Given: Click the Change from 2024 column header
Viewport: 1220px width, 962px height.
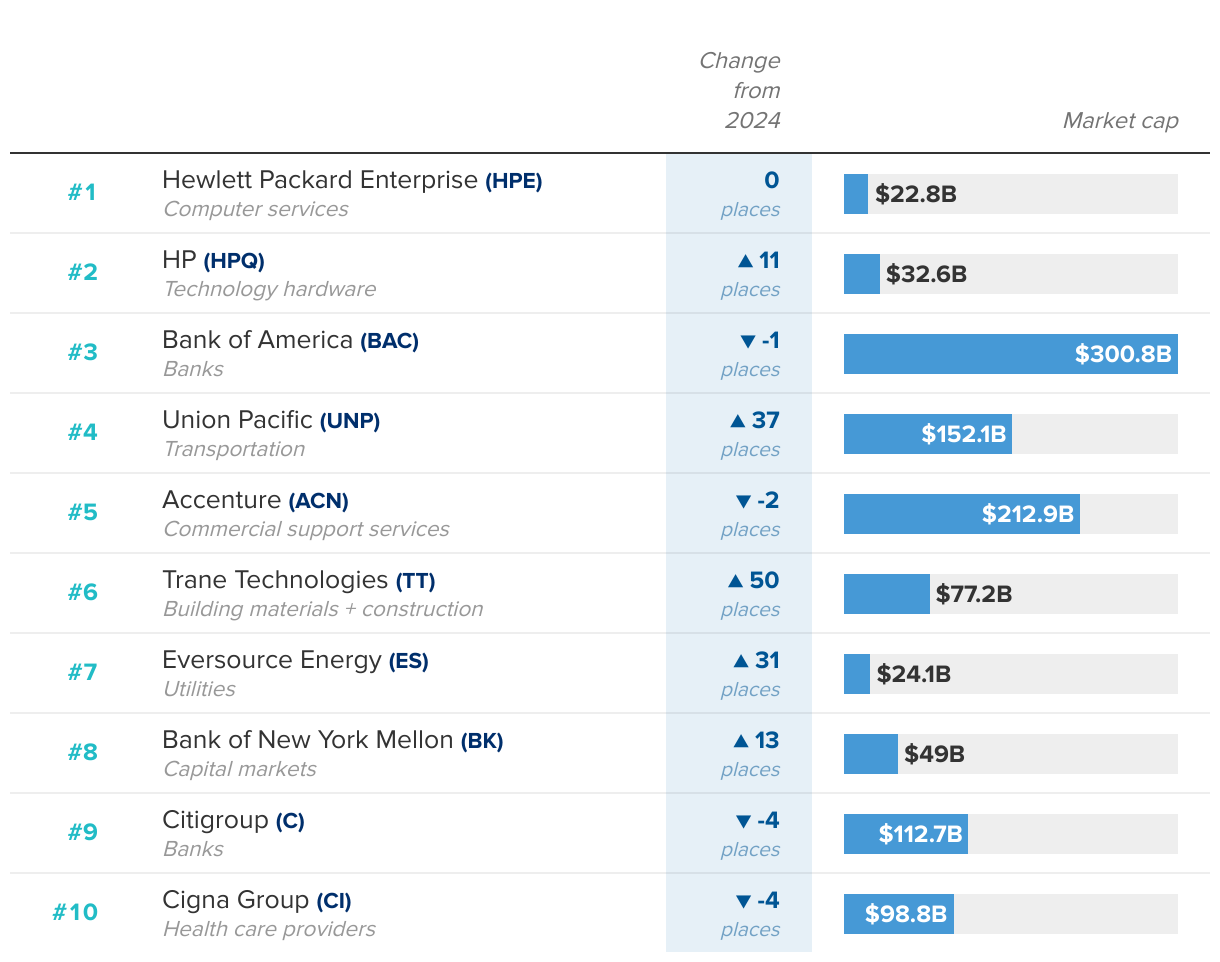Looking at the screenshot, I should 740,91.
